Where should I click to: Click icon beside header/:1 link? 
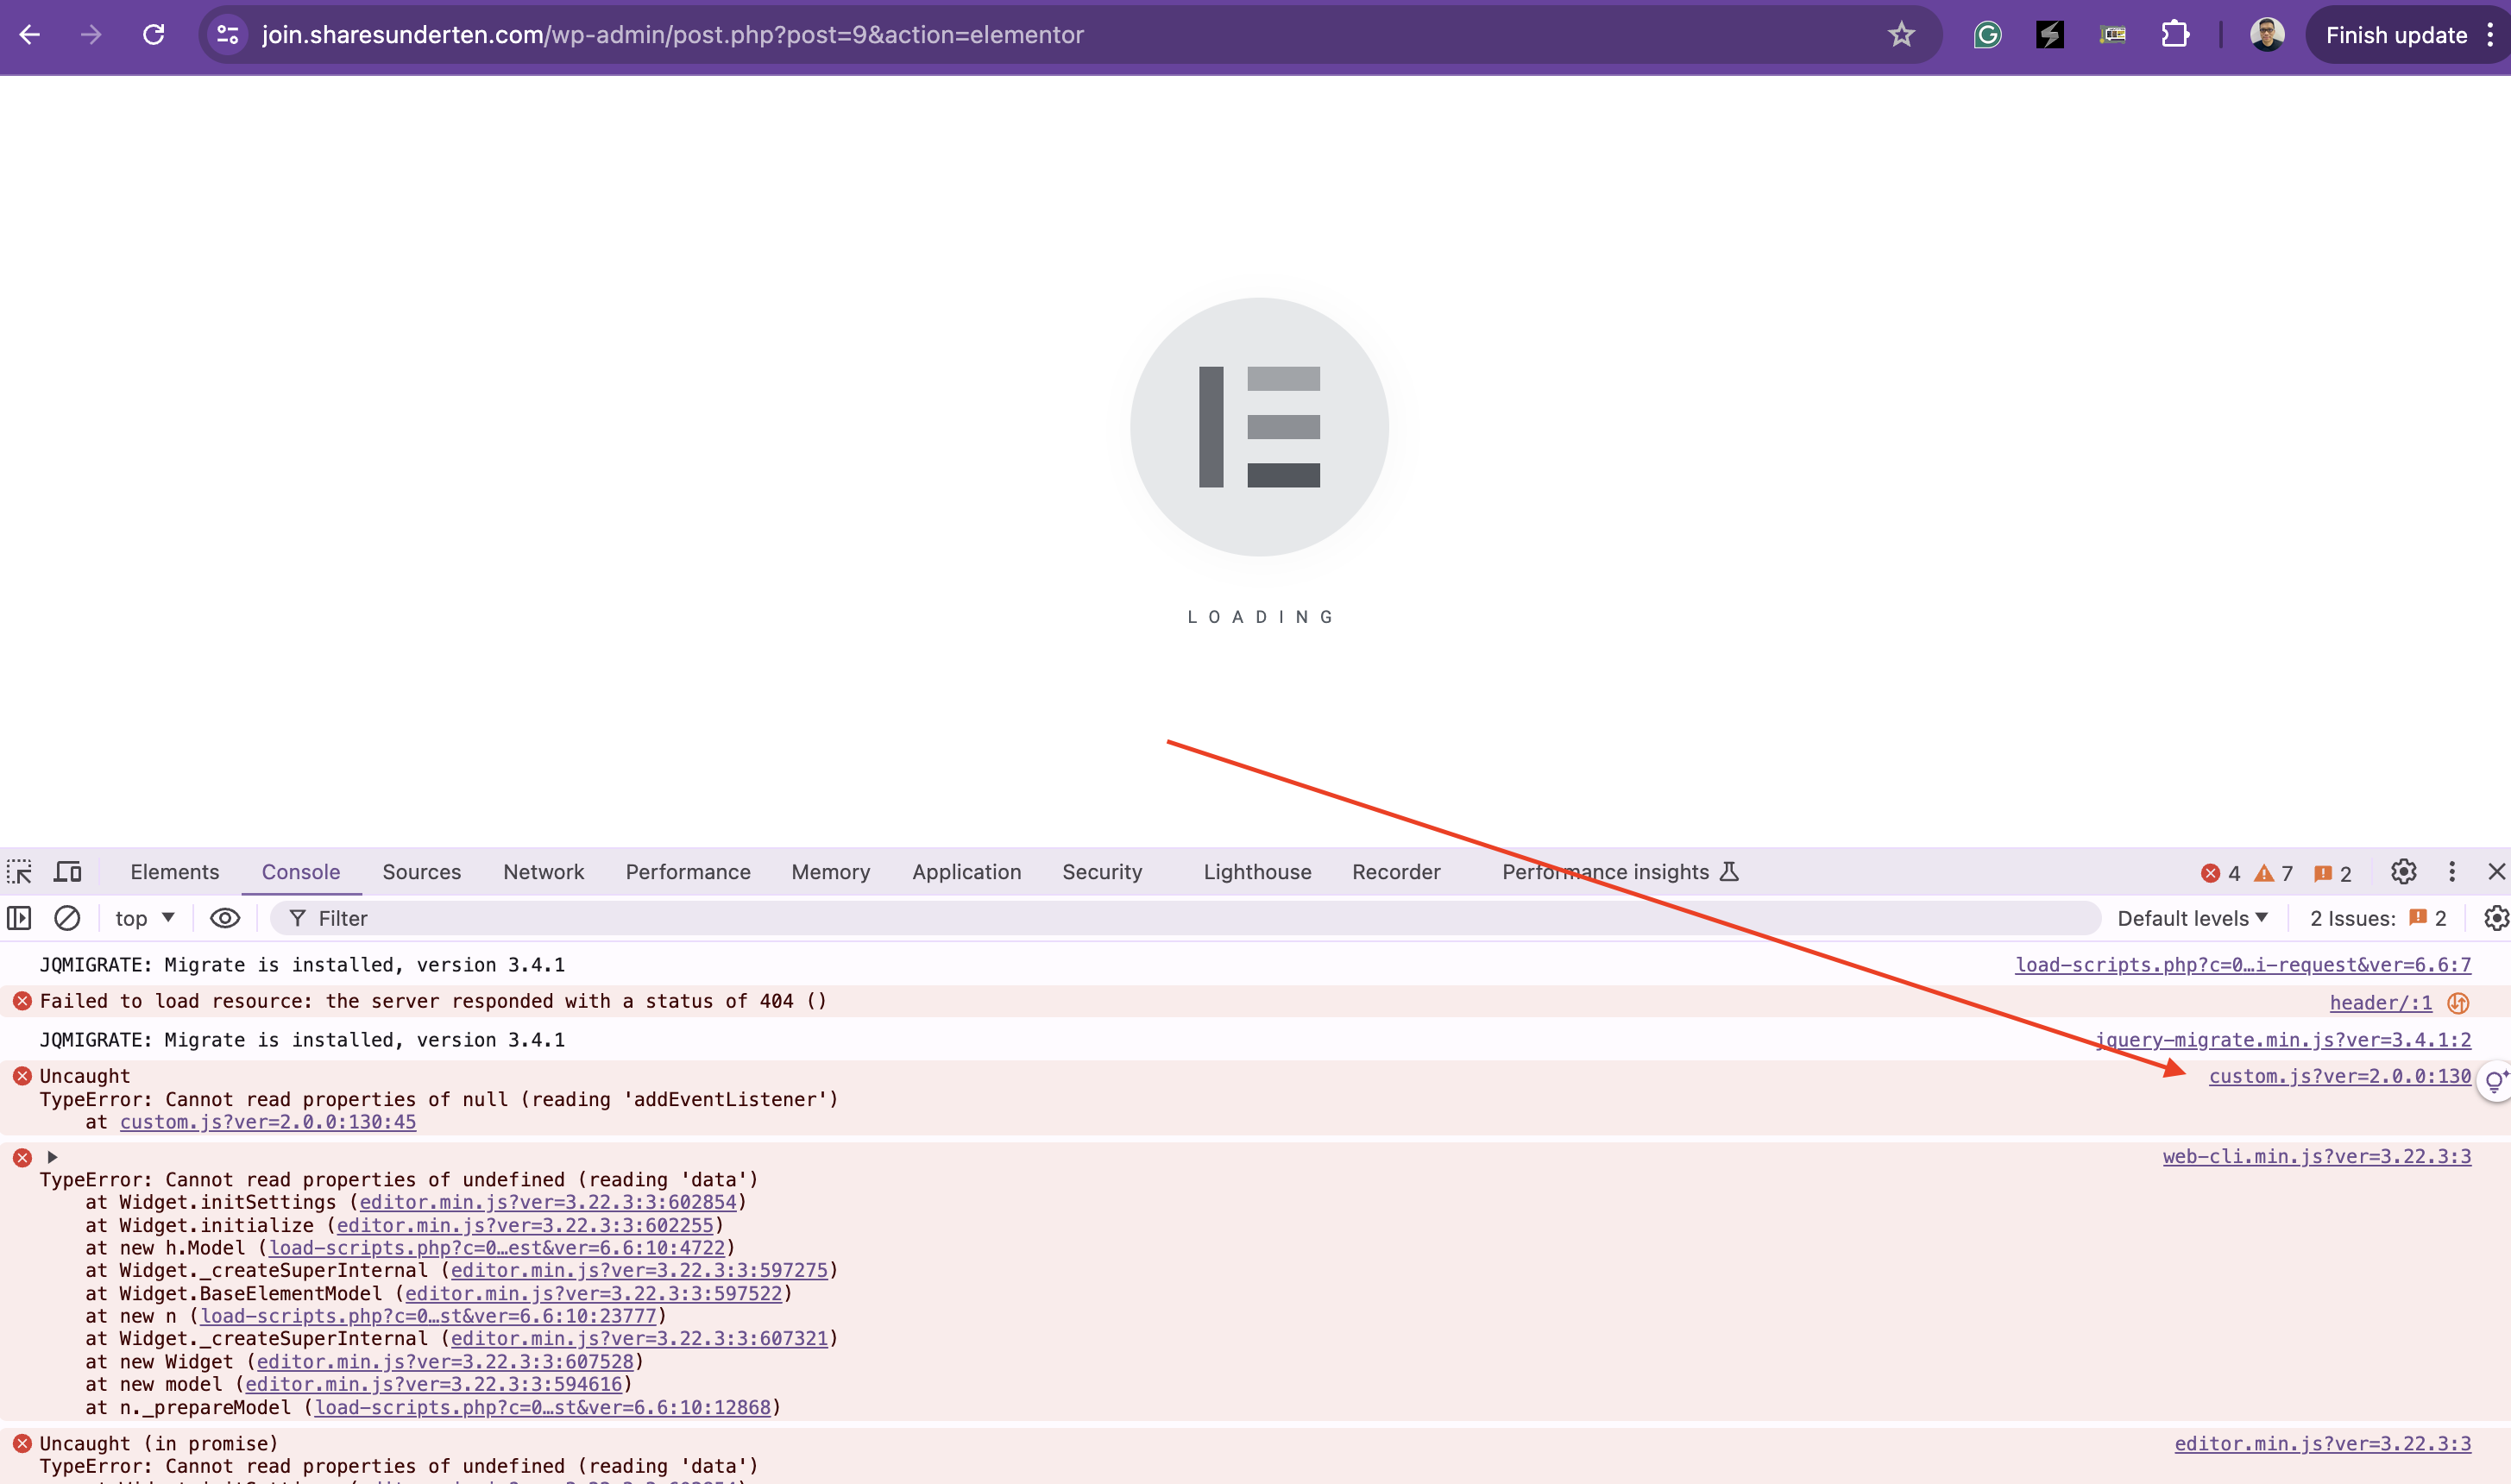pos(2458,1003)
